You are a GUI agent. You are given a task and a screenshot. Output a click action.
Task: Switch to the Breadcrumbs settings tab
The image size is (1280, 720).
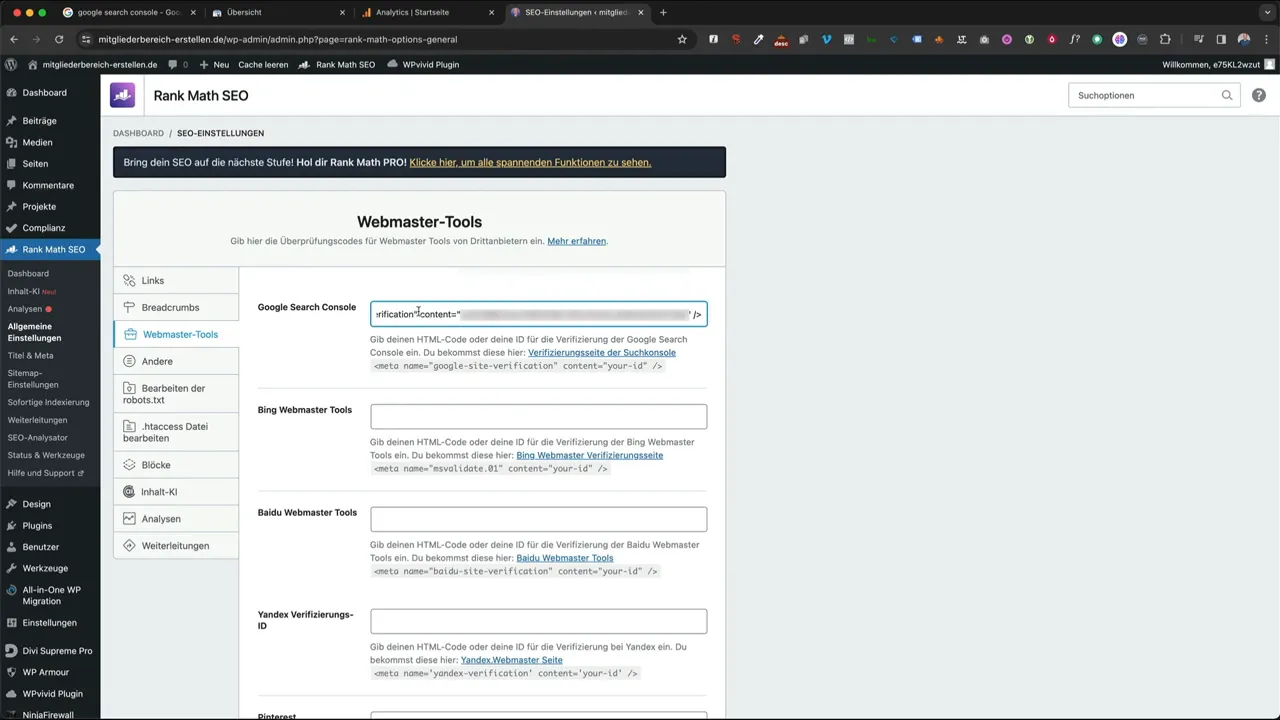click(x=170, y=308)
